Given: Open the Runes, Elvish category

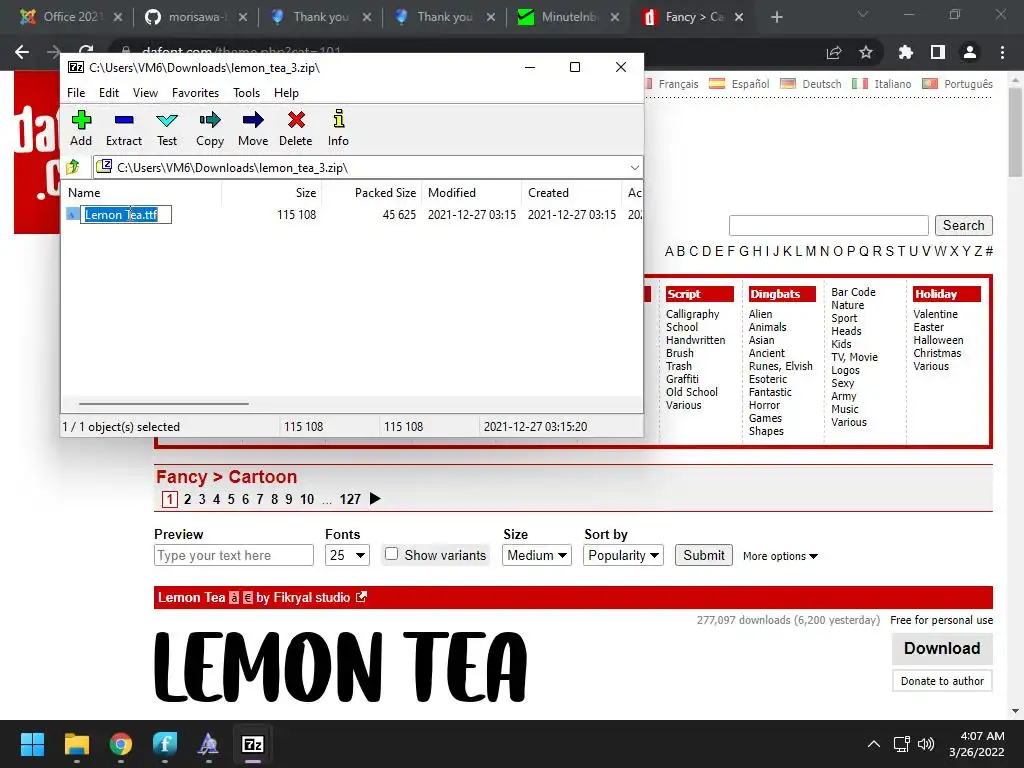Looking at the screenshot, I should 780,366.
